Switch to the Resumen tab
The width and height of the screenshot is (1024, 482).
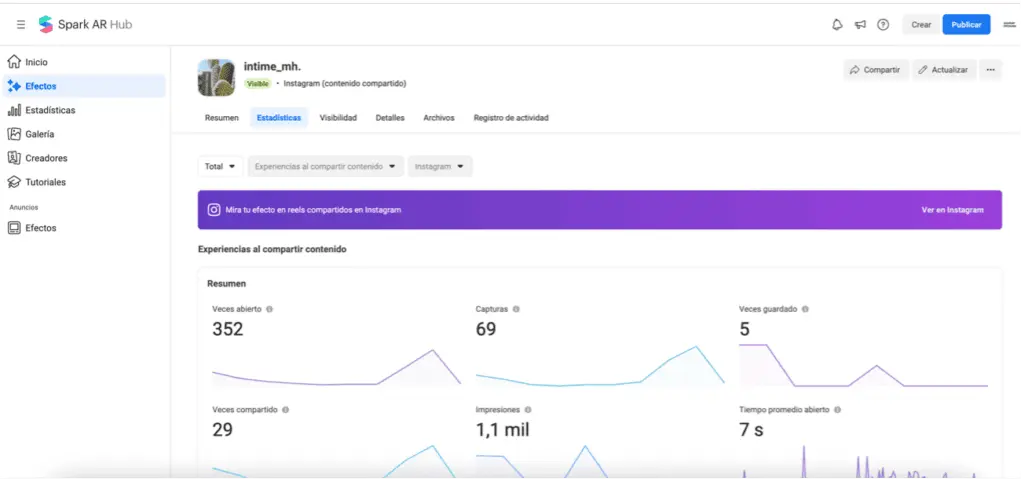(x=221, y=118)
